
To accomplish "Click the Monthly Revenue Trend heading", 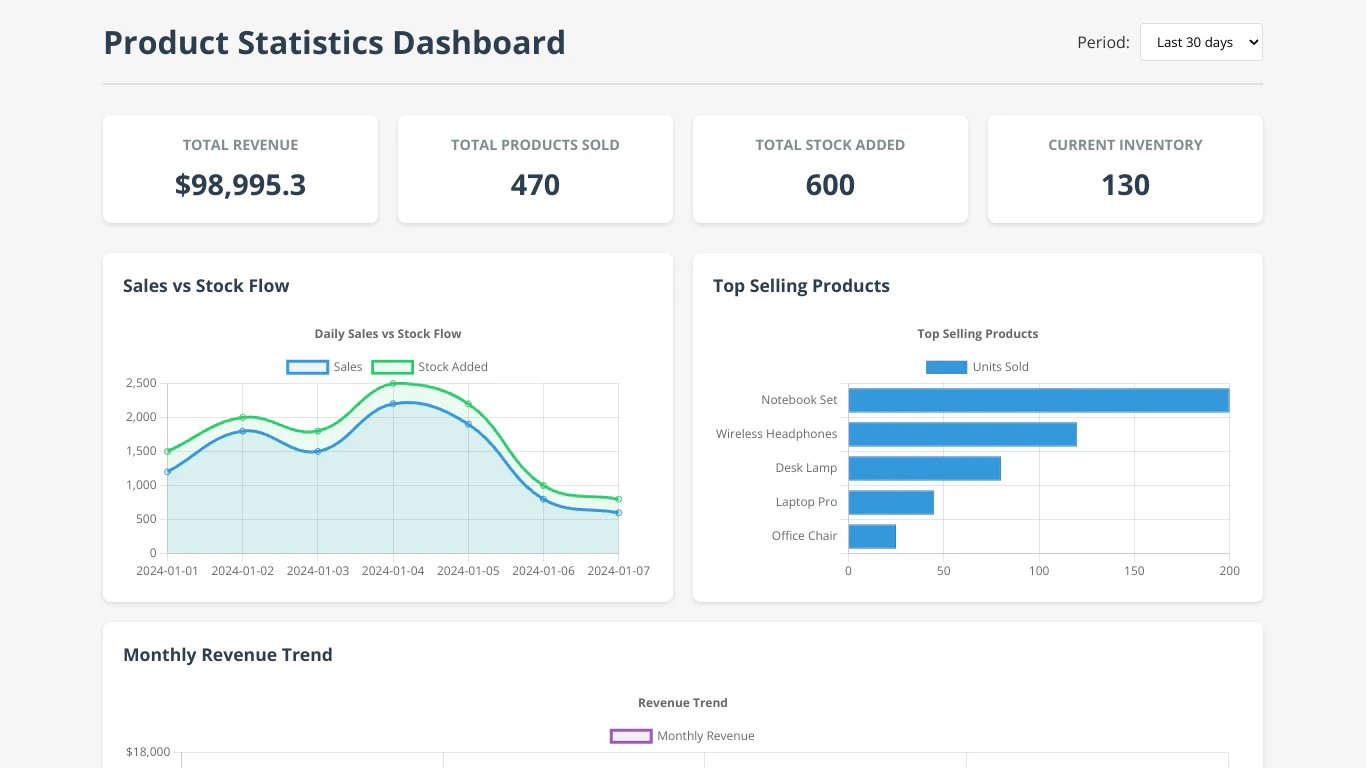I will (x=228, y=655).
